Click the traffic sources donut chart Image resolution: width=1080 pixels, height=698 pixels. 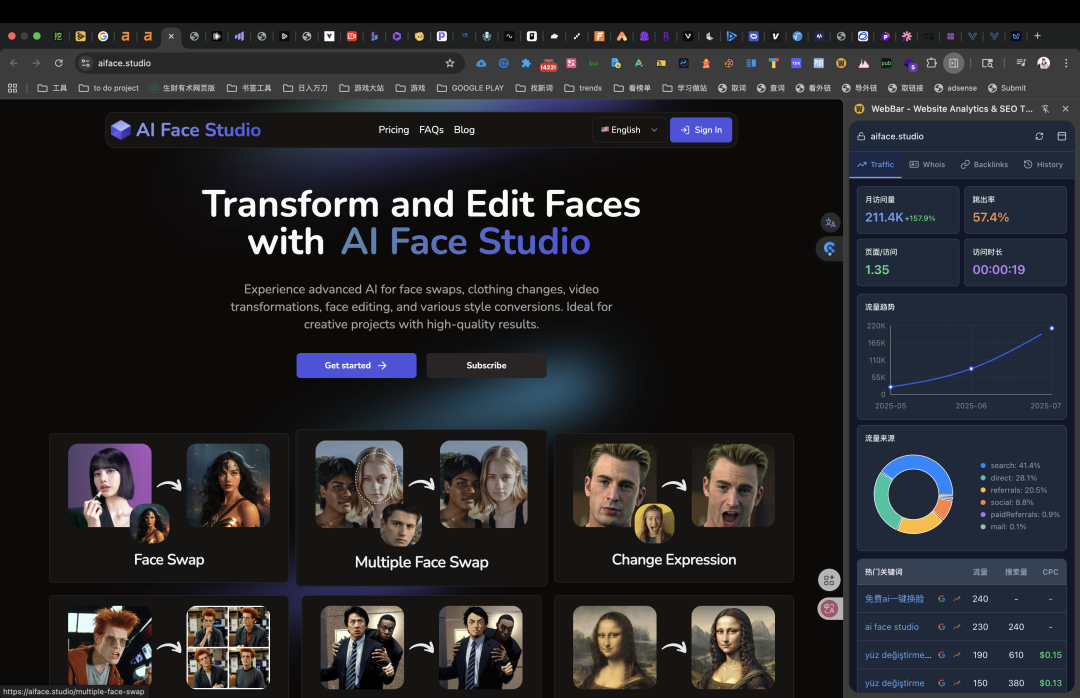click(913, 494)
